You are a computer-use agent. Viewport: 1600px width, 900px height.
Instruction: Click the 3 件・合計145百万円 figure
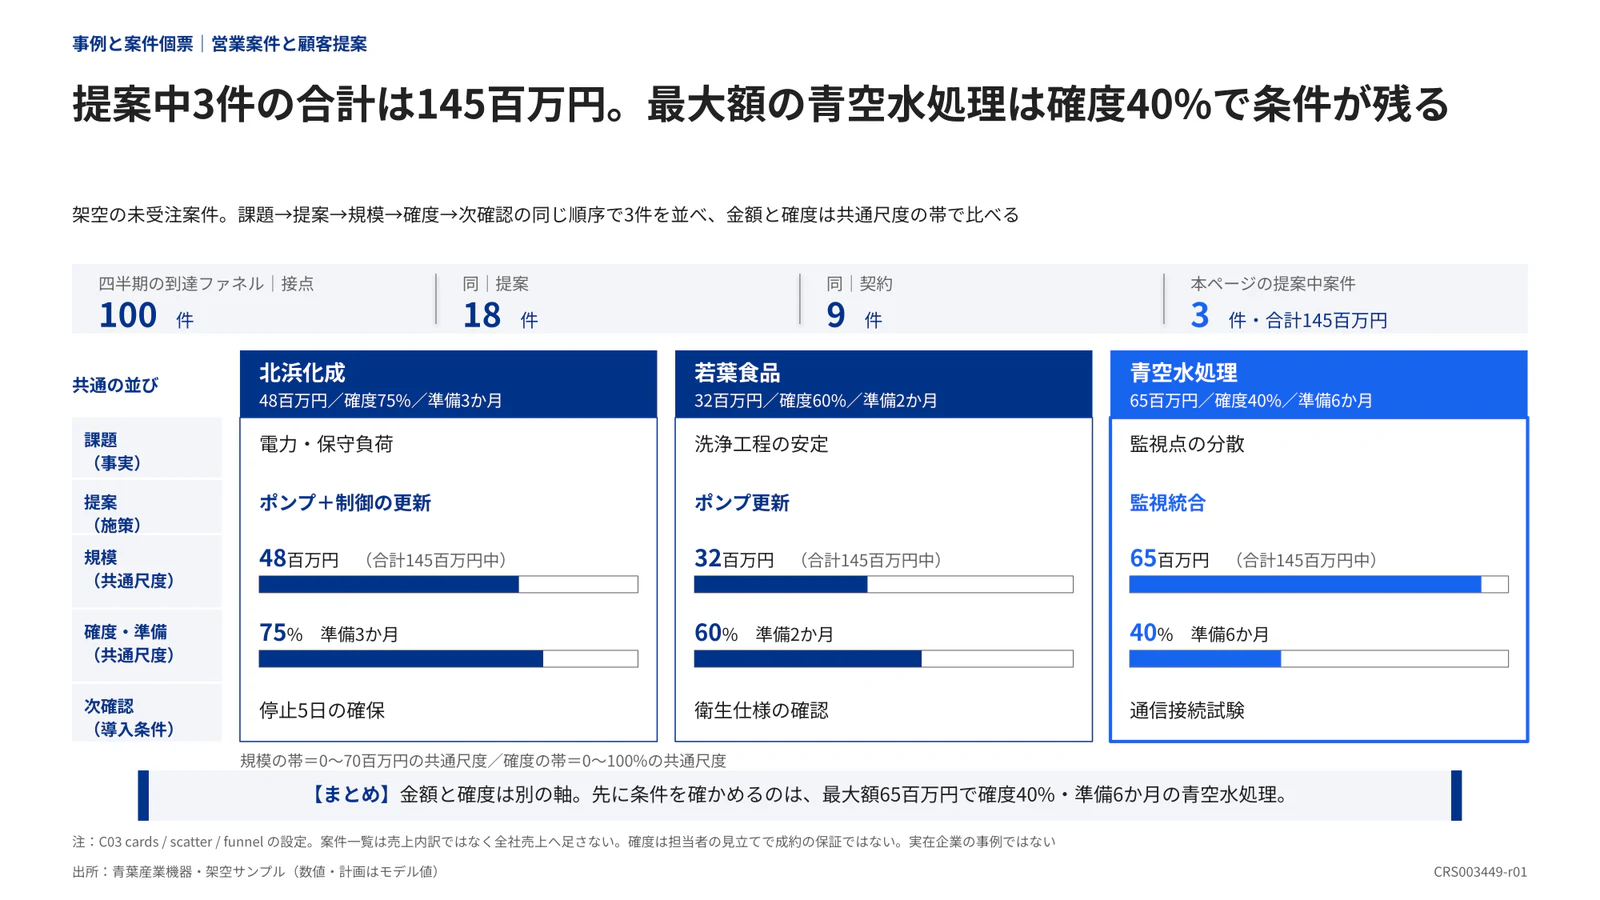[1288, 316]
